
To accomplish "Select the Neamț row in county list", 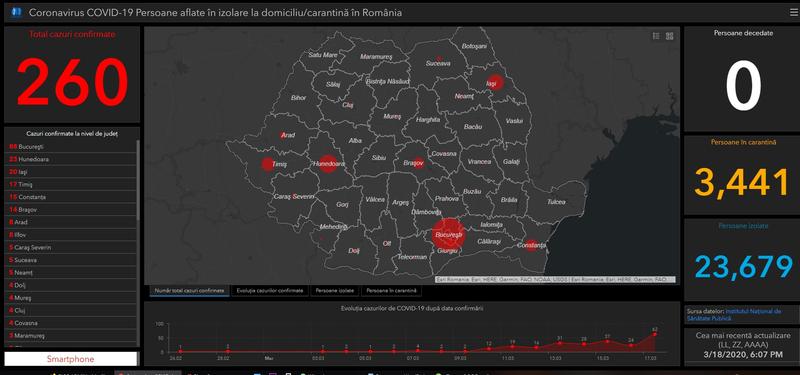I will click(x=70, y=272).
